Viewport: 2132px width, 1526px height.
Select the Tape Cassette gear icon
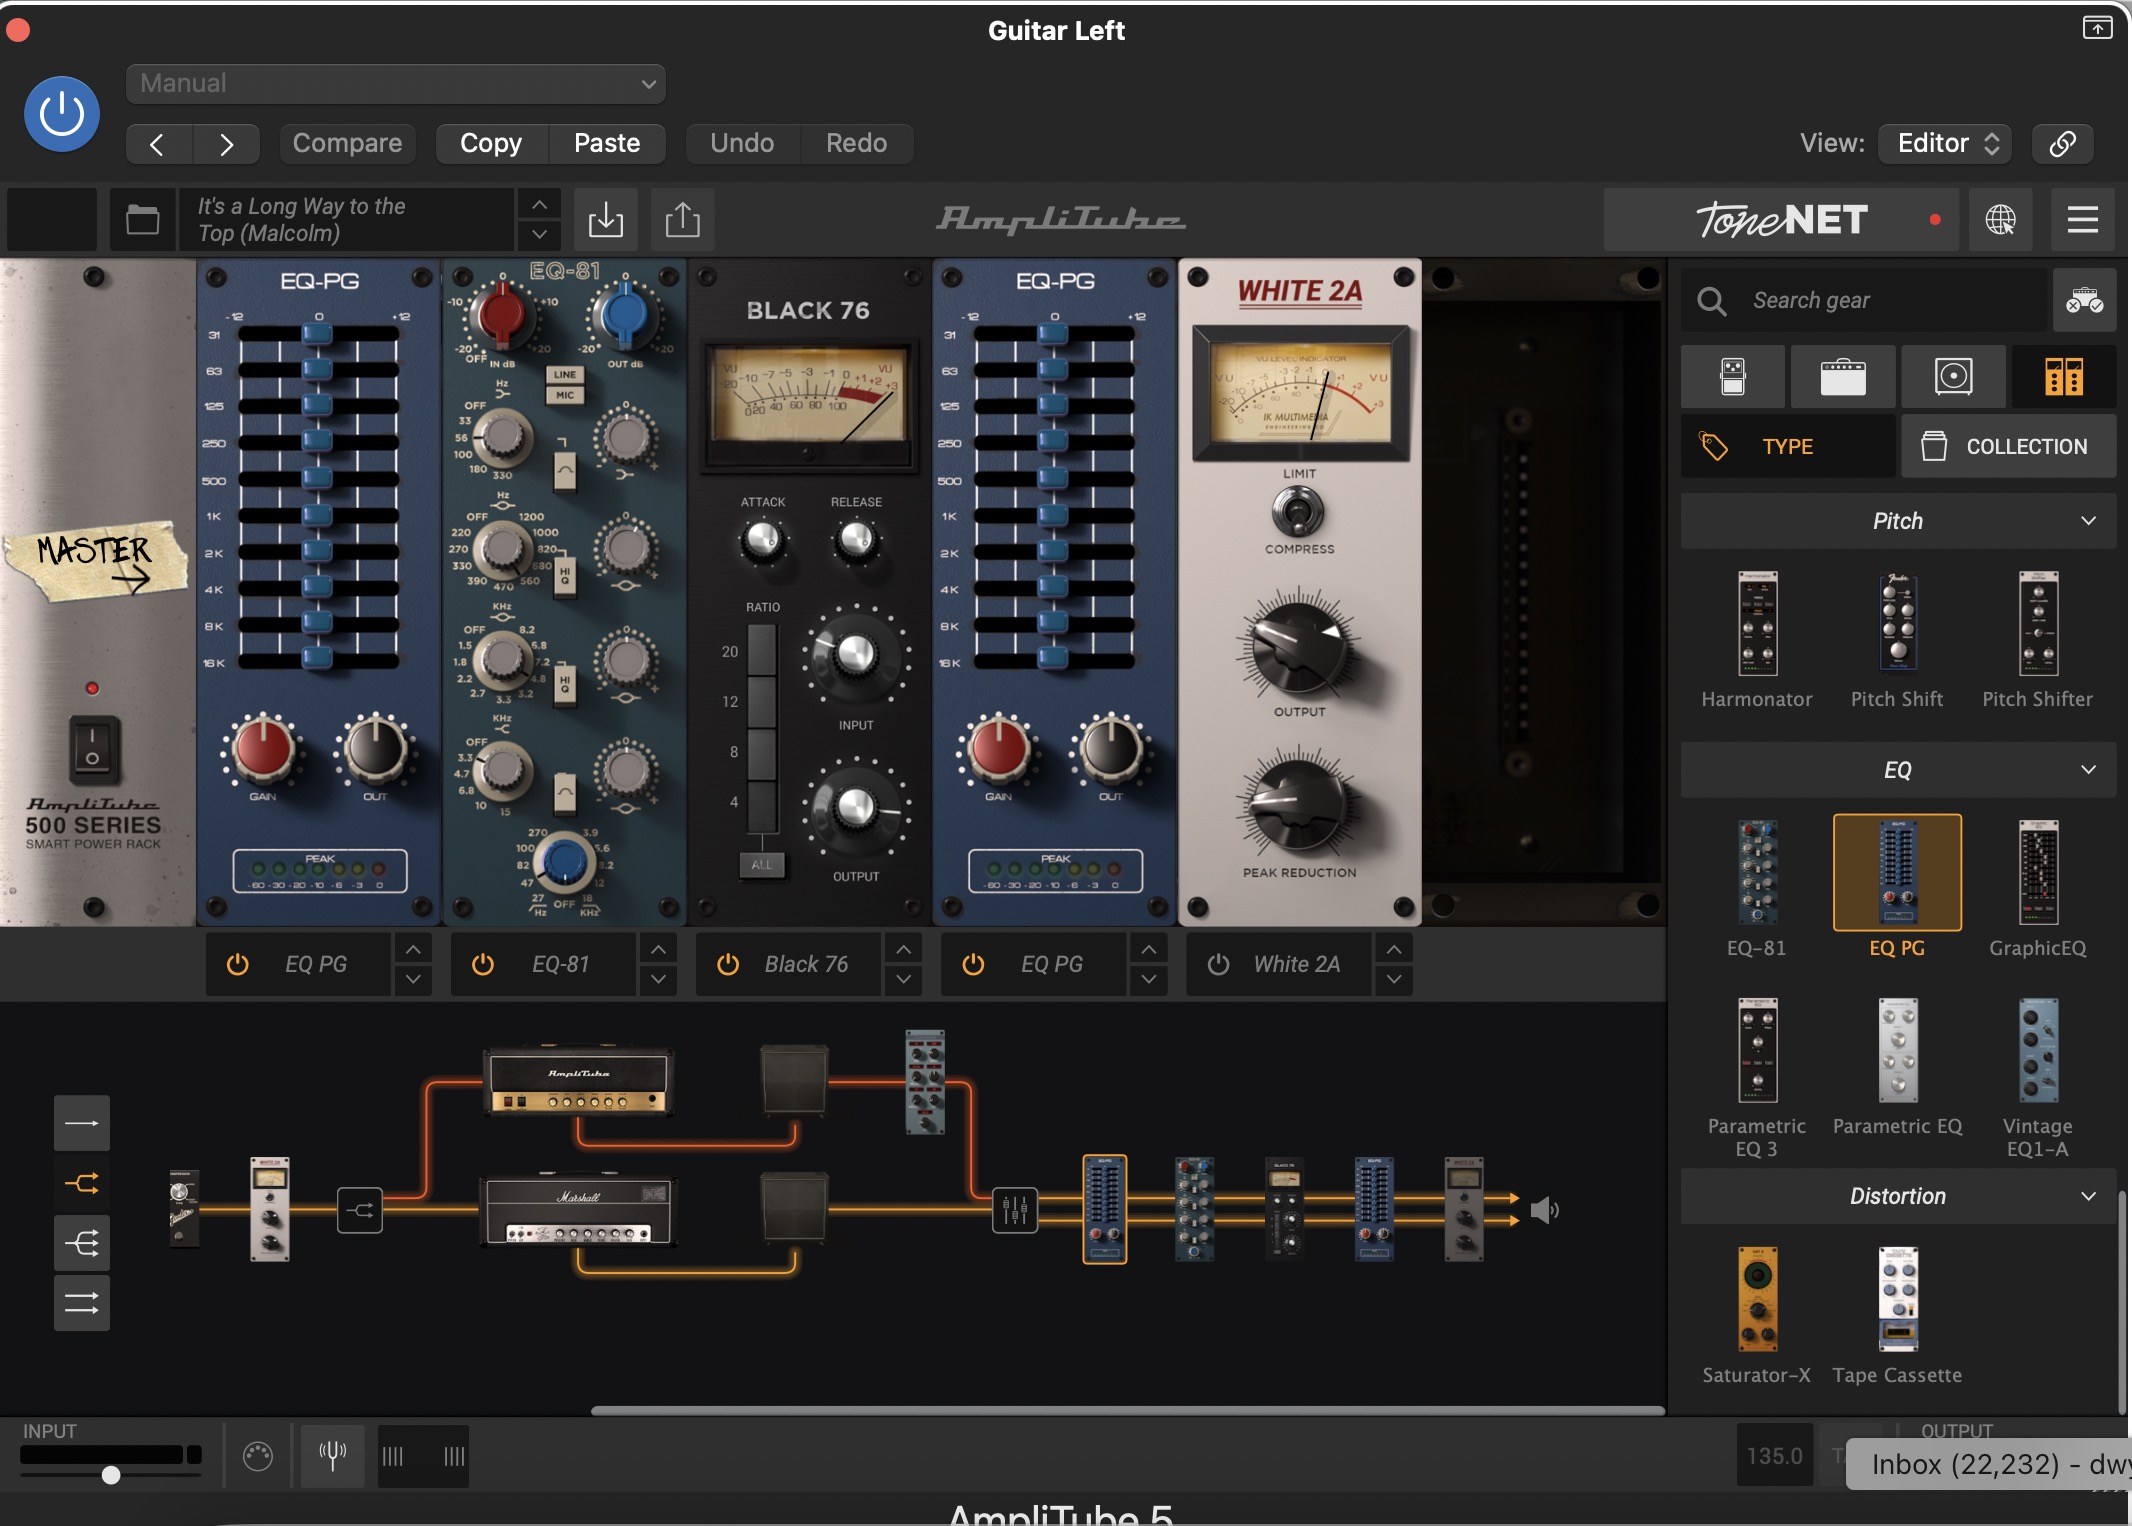click(x=1897, y=1300)
